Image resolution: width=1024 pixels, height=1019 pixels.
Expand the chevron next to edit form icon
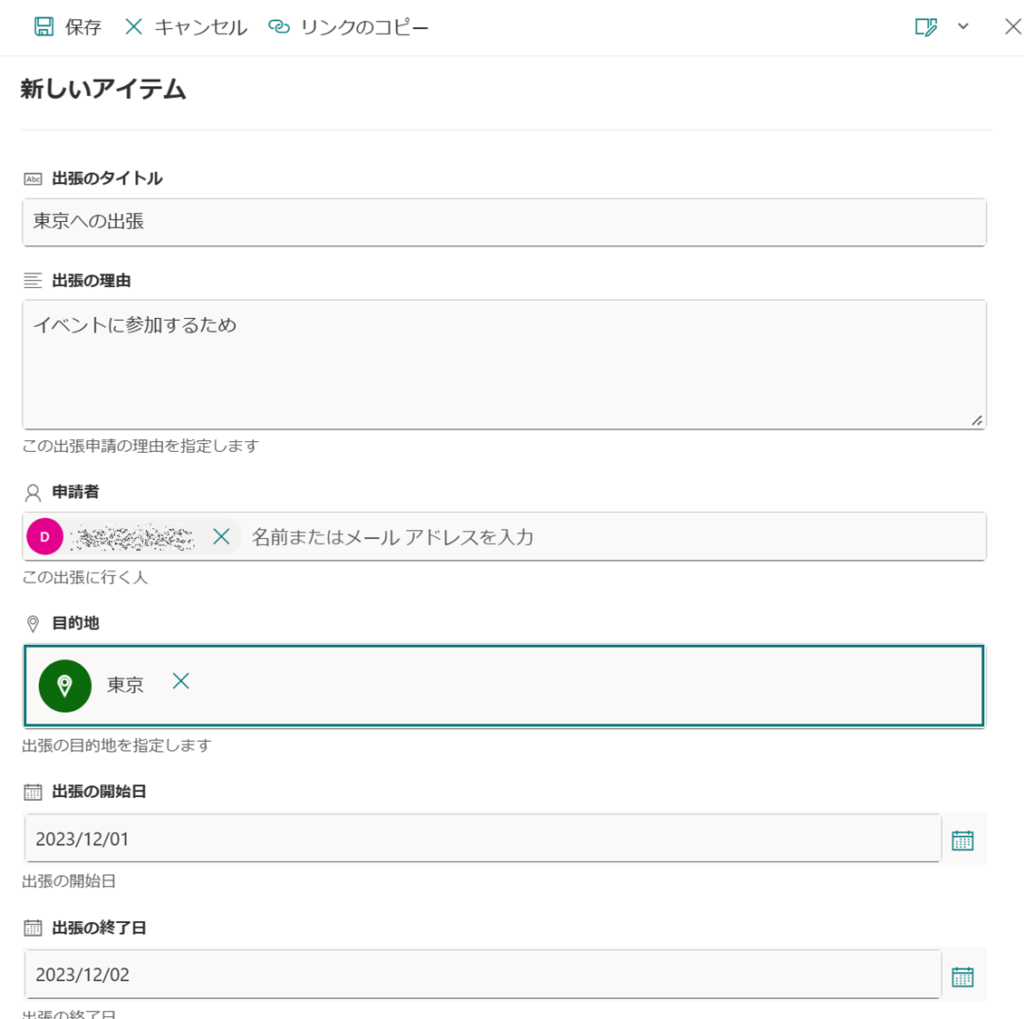[963, 27]
